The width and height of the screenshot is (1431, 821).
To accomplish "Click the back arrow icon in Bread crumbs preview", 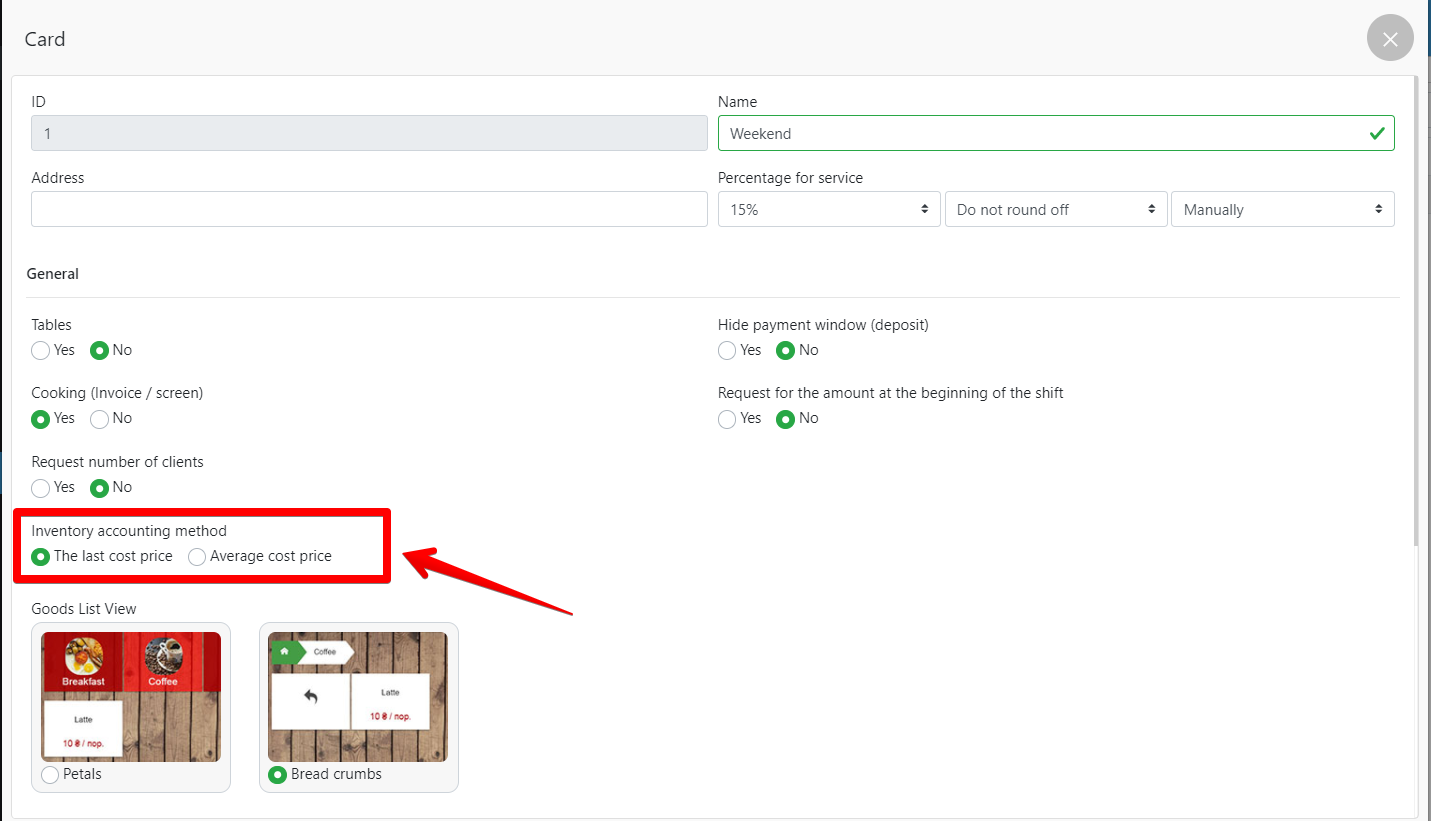I will [310, 698].
